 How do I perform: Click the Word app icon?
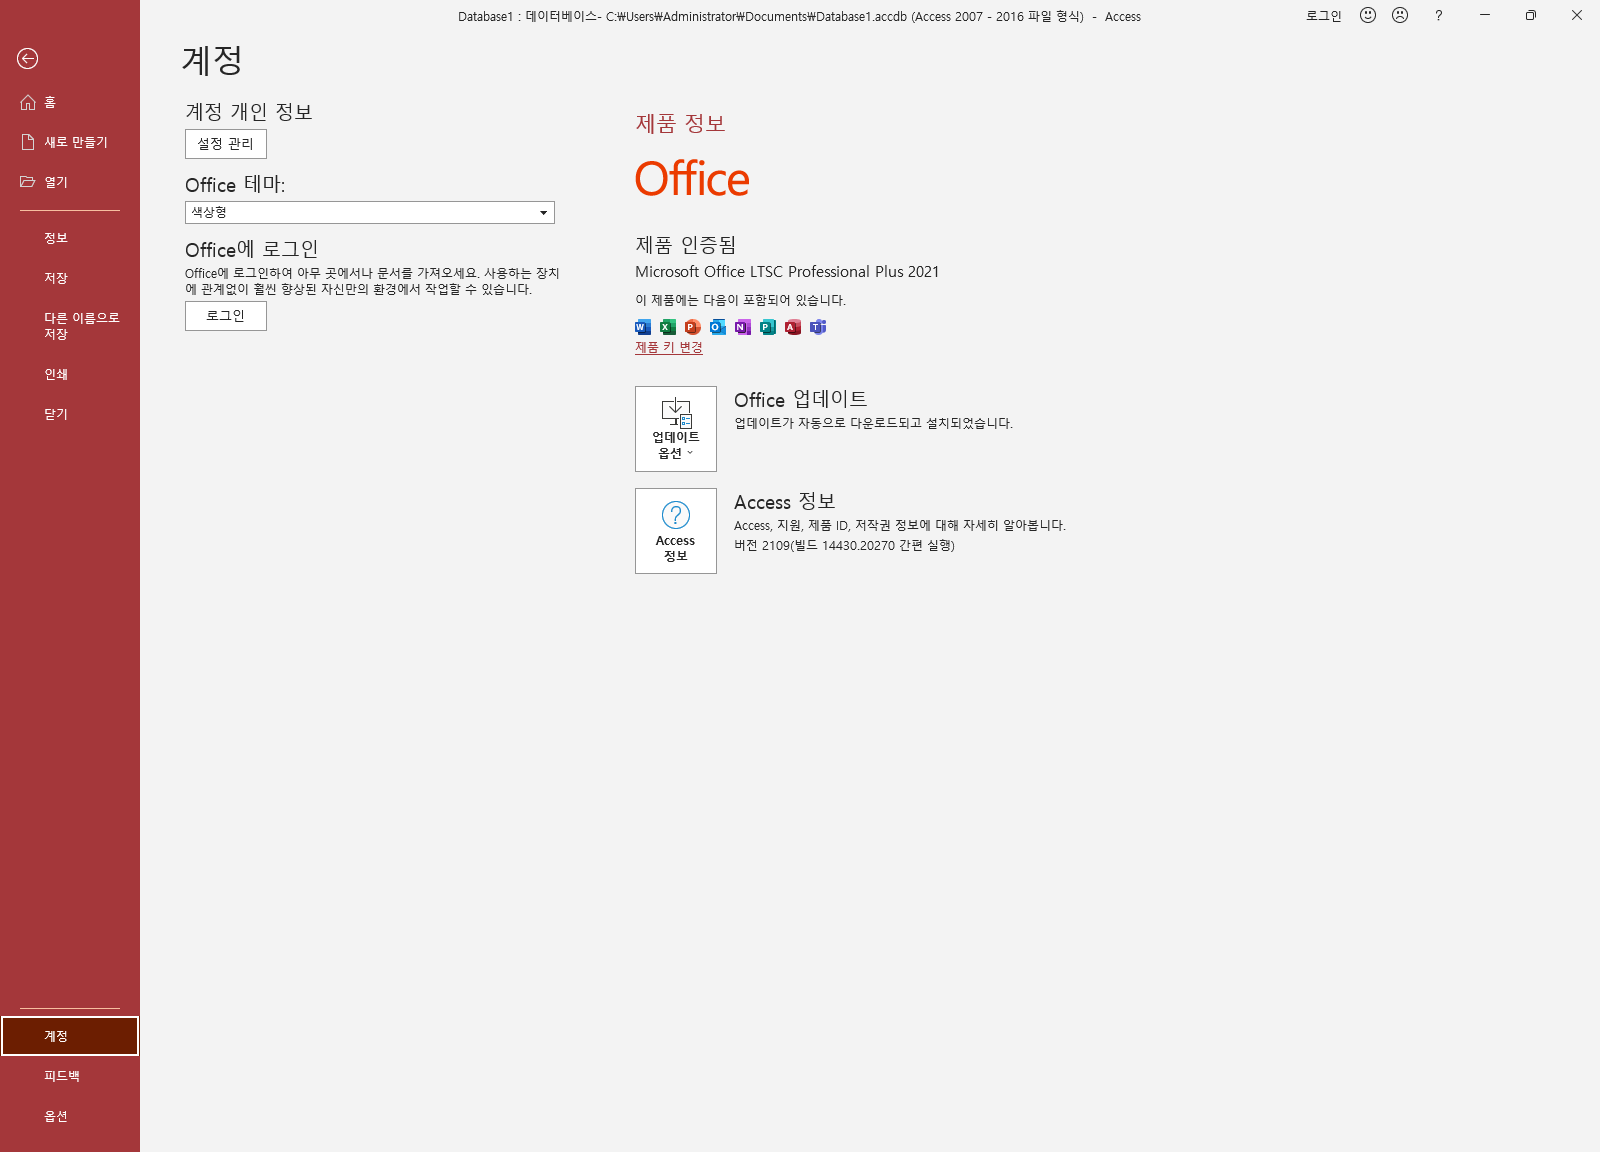pos(643,327)
